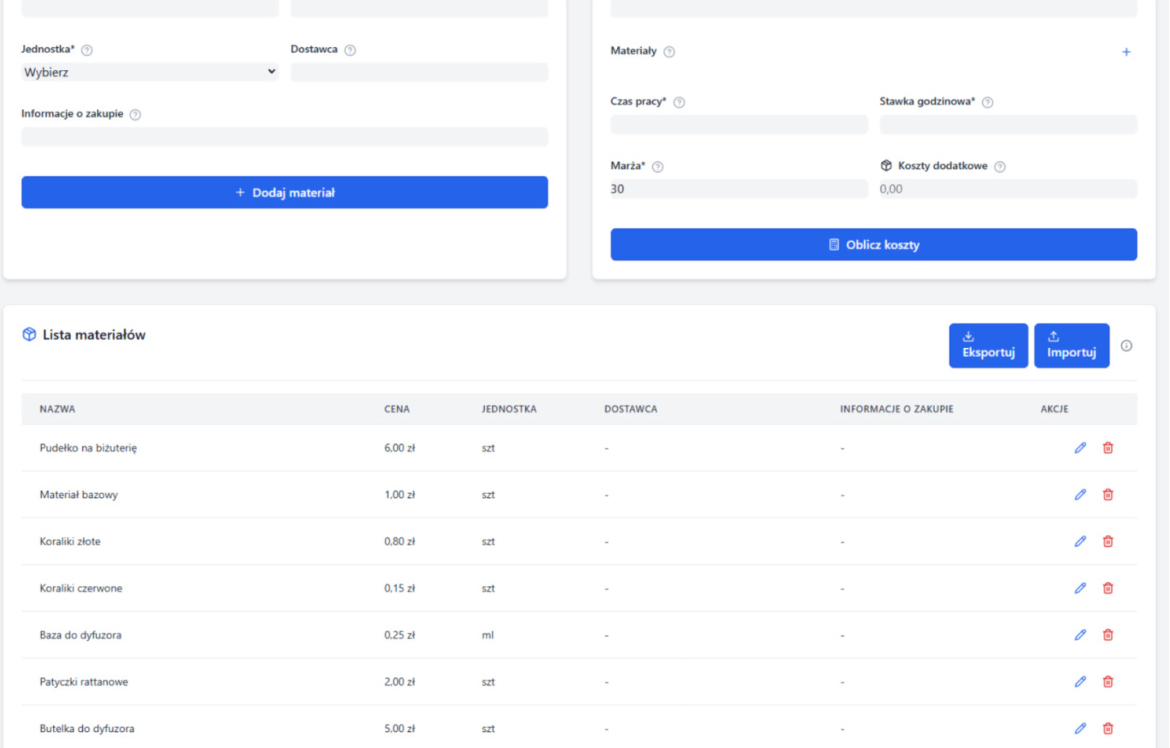Add material with plus icon next to Materiały
1170x748 pixels.
click(1126, 52)
